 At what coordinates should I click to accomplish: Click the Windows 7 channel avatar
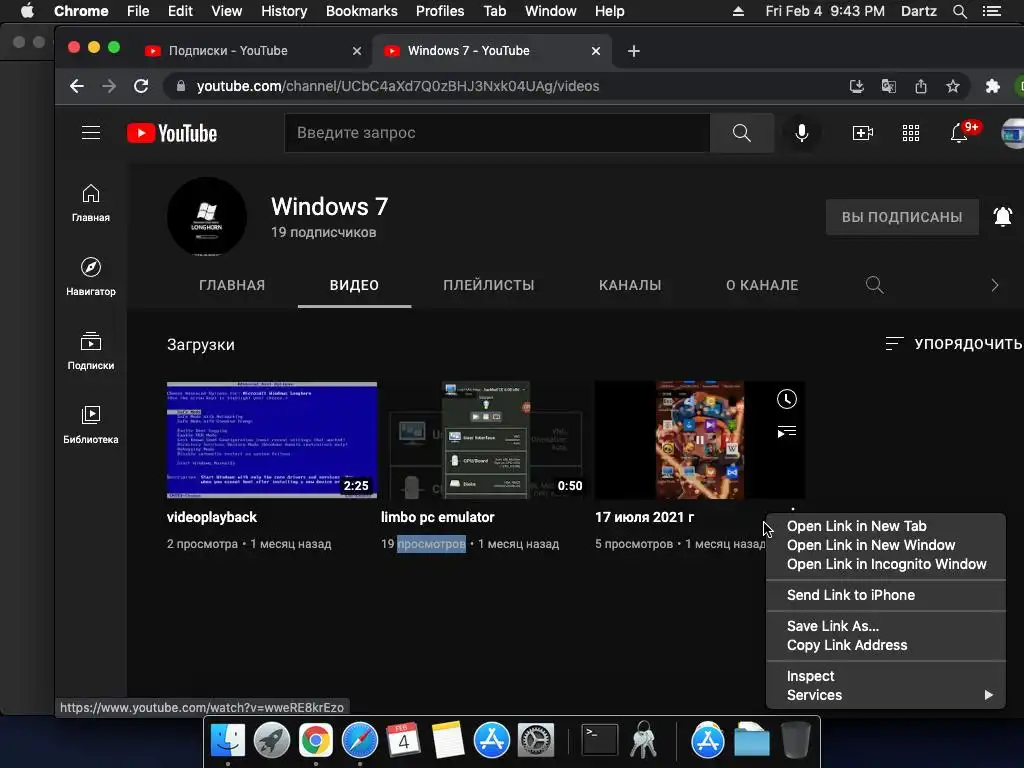207,216
